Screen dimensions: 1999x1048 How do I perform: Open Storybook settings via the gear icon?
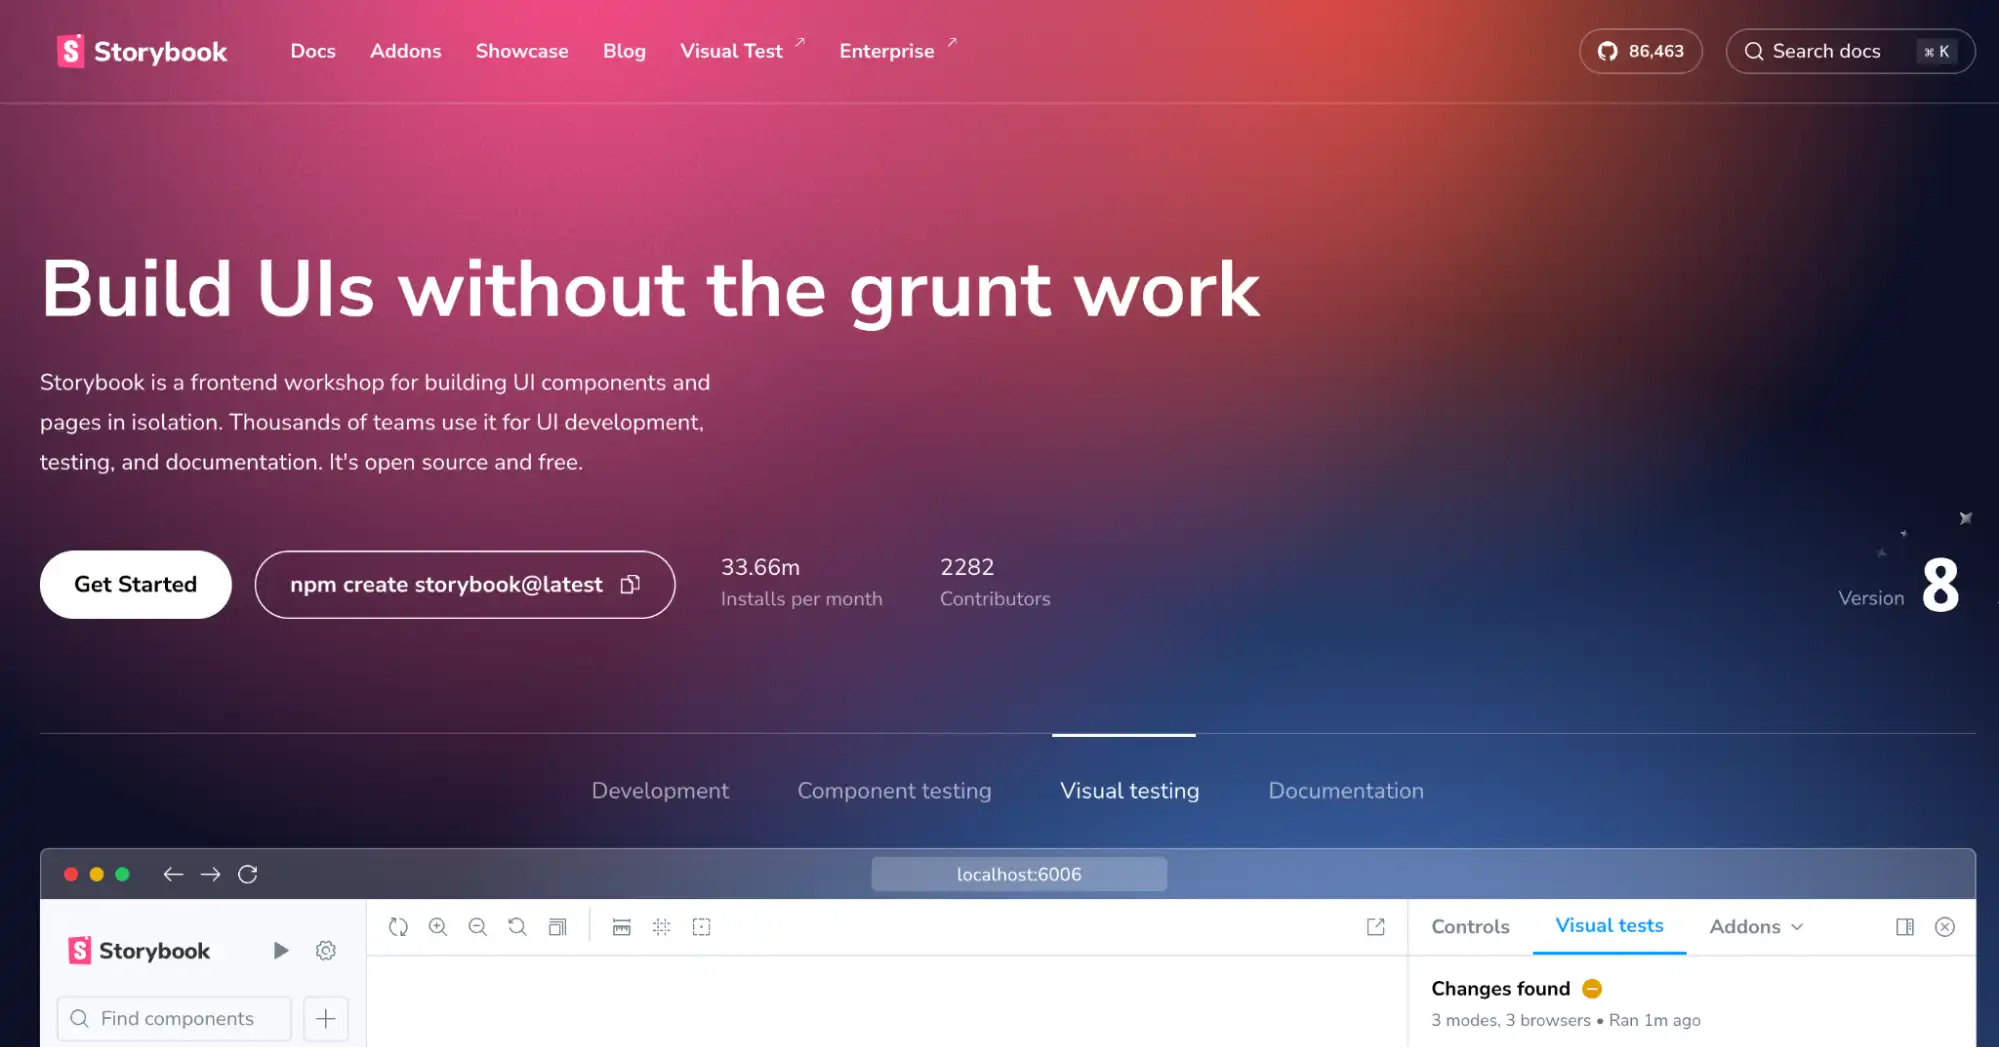[325, 950]
